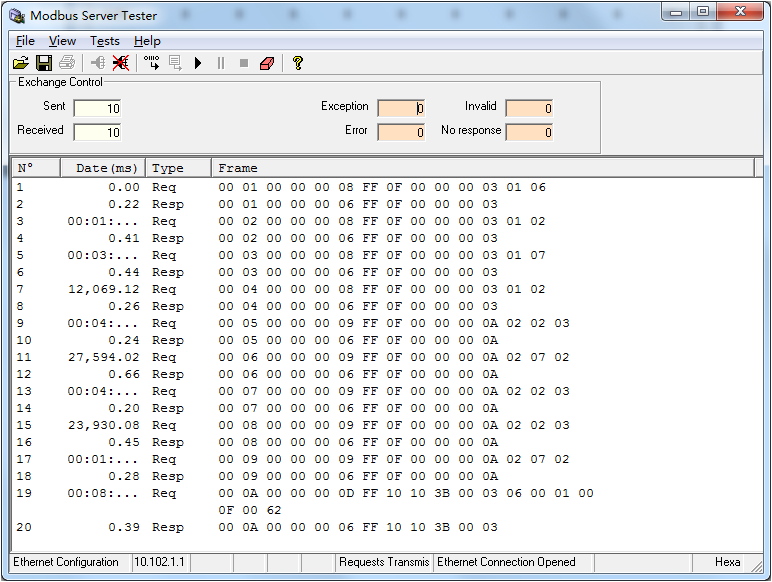Viewport: 772px width, 582px height.
Task: Click the Connect plug icon
Action: tap(98, 63)
